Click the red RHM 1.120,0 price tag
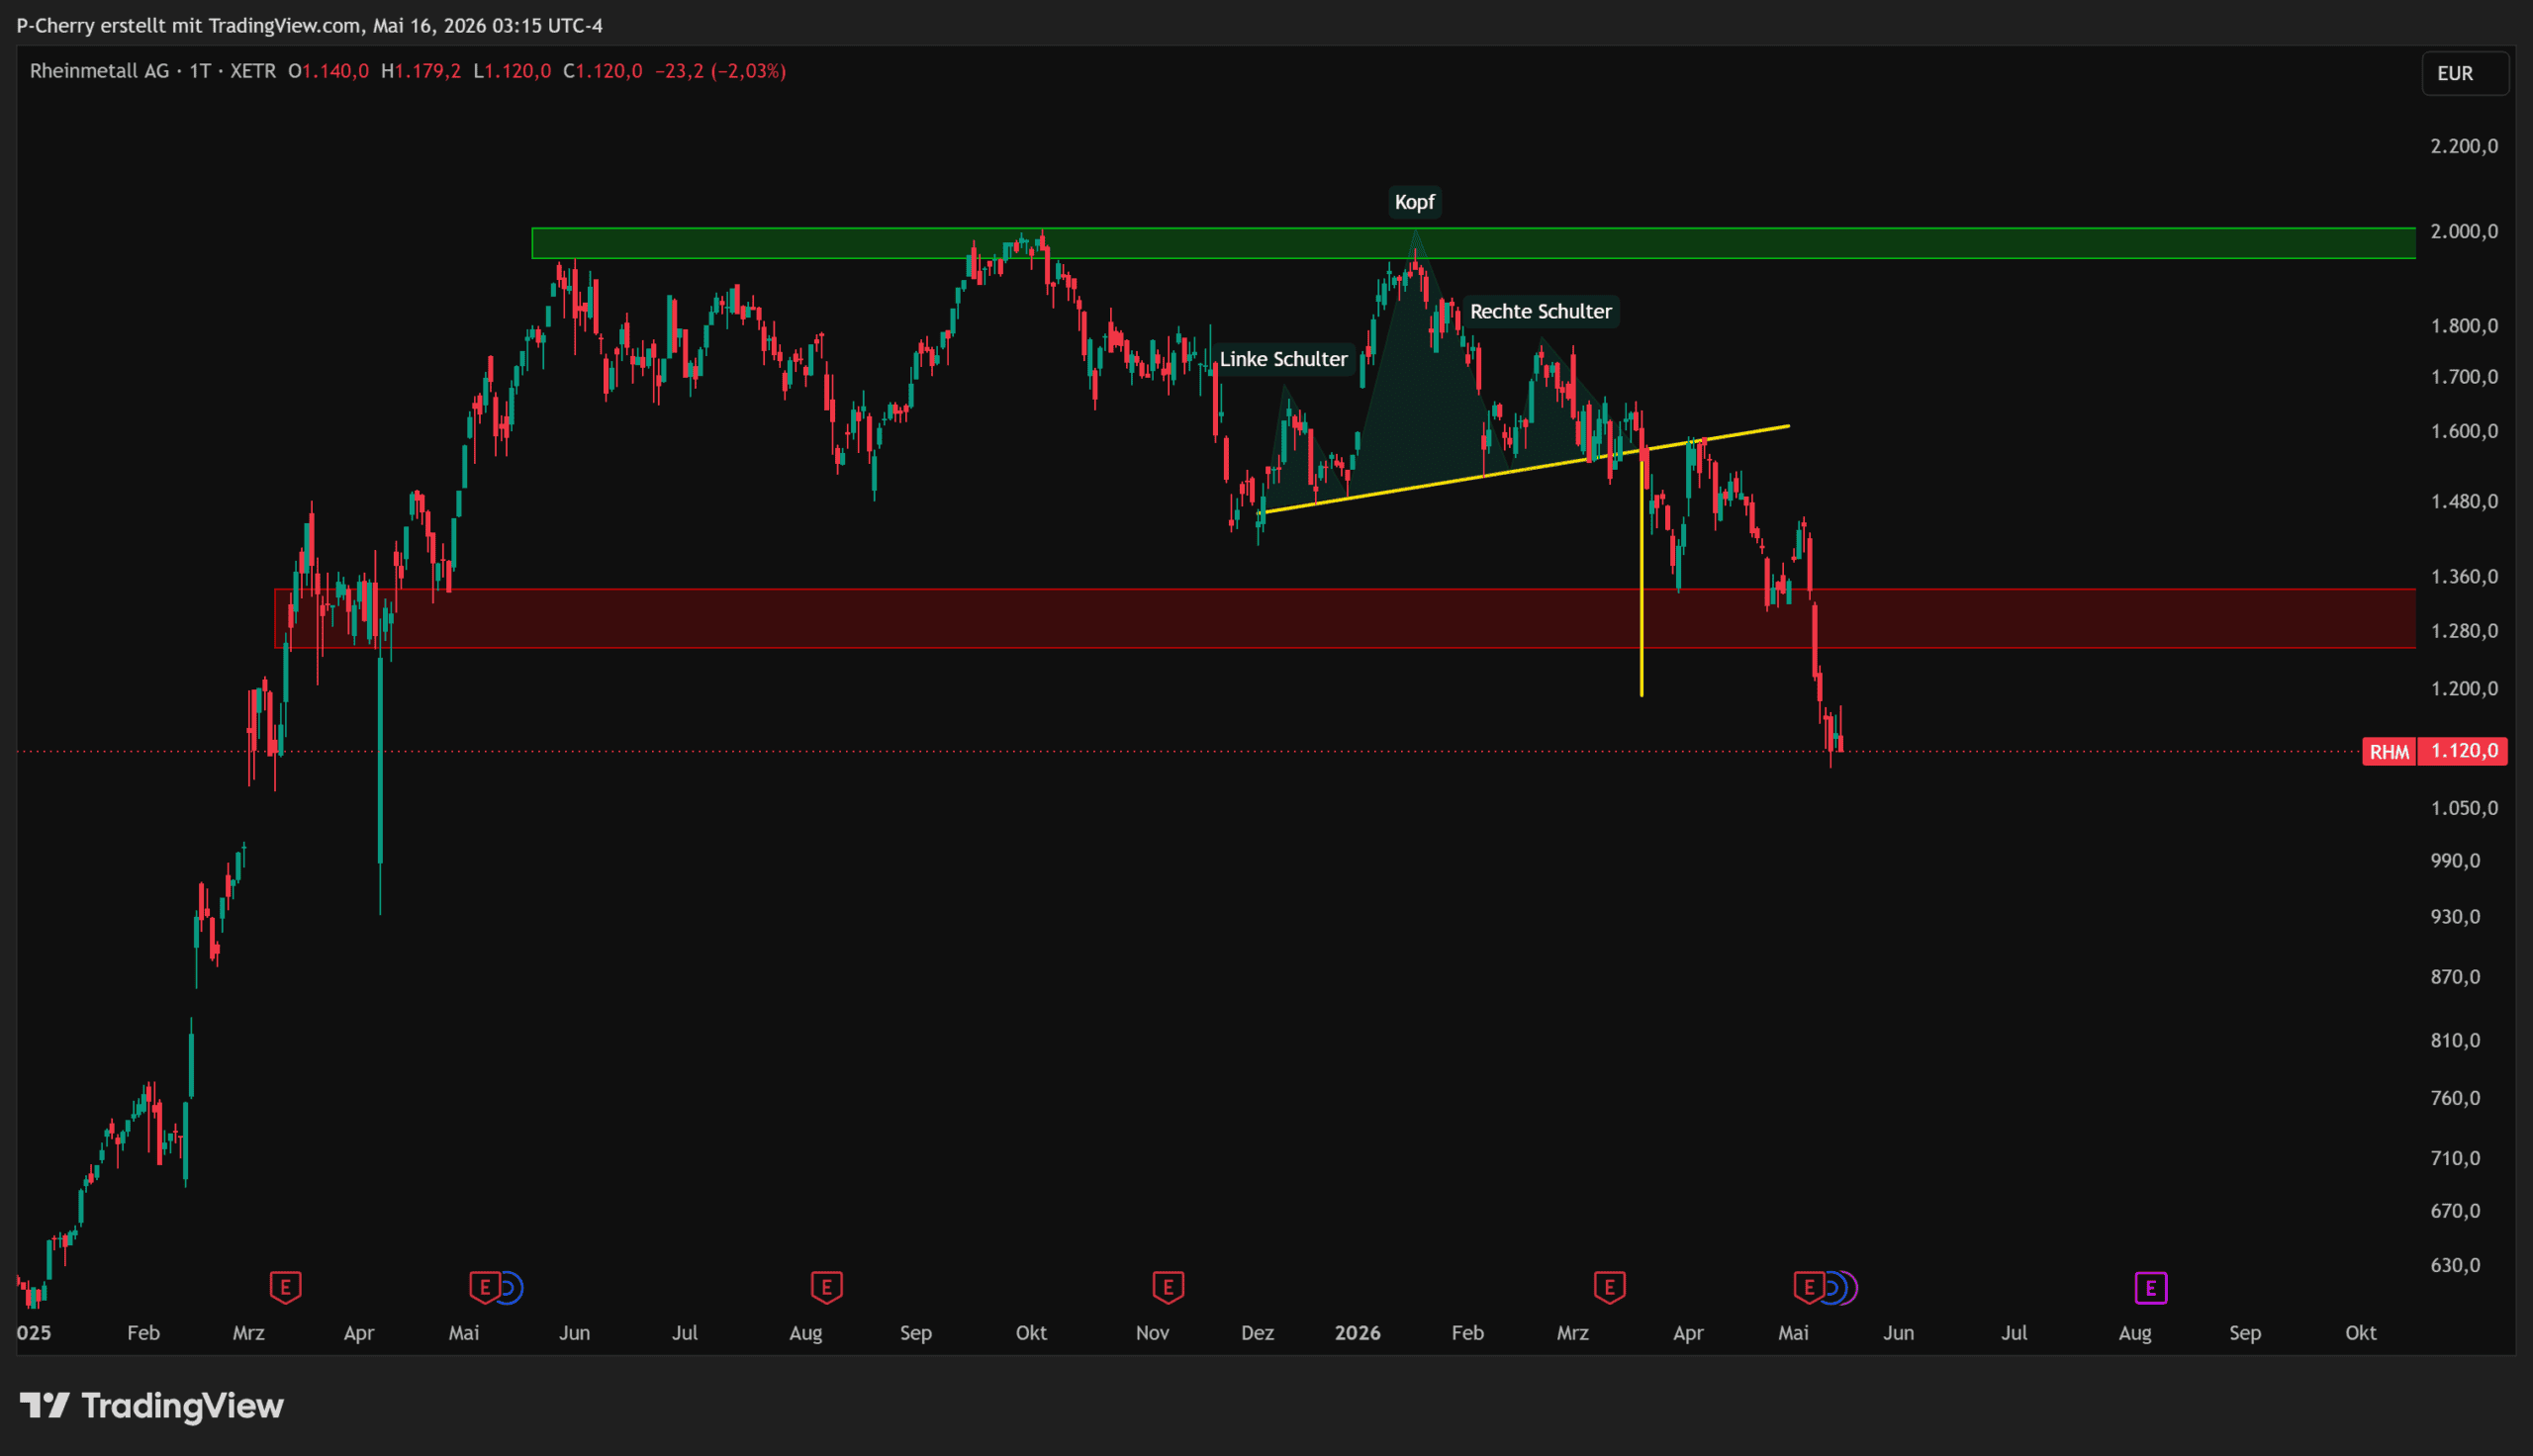The image size is (2533, 1456). coord(2434,751)
